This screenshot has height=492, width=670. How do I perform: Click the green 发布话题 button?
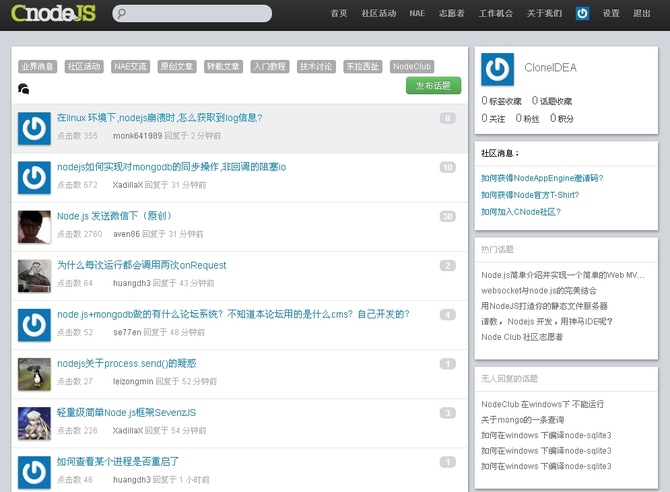(x=433, y=85)
